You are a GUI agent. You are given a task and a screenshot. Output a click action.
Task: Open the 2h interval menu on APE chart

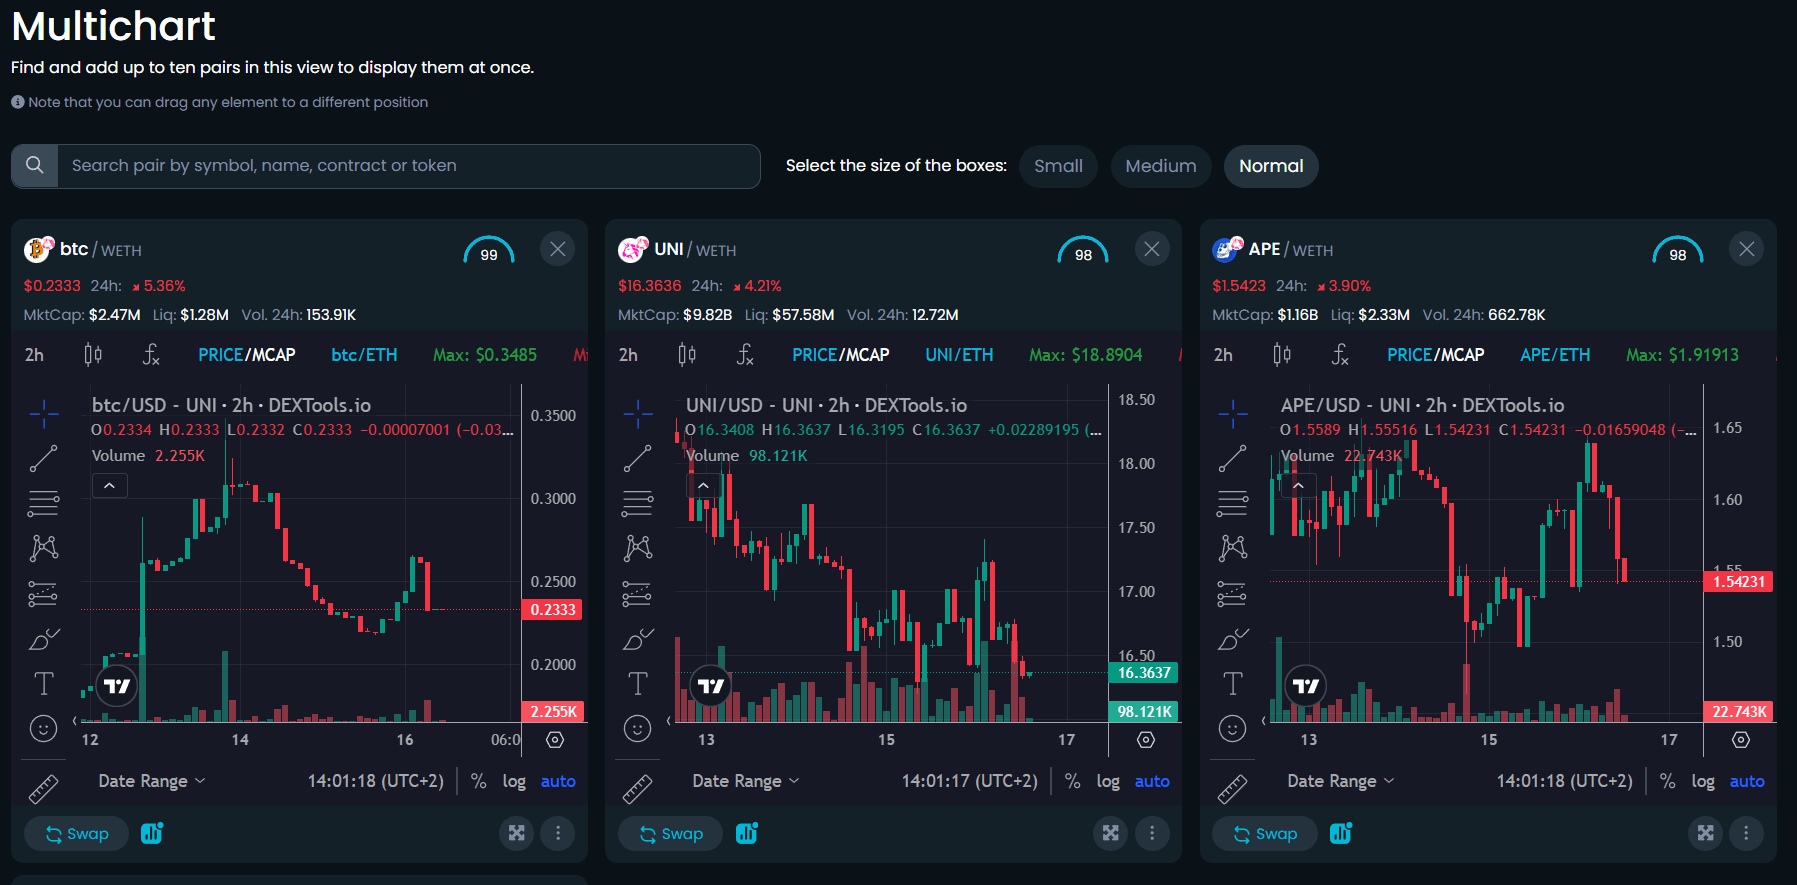tap(1223, 355)
